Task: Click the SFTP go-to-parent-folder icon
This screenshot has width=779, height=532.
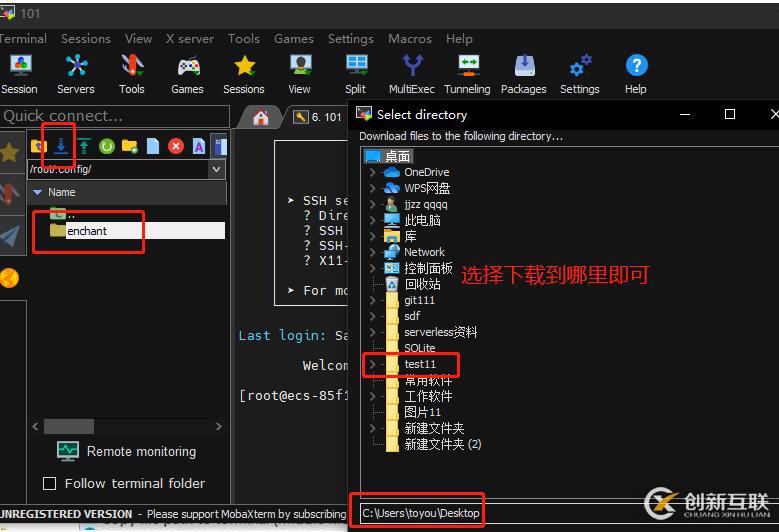Action: pos(38,146)
